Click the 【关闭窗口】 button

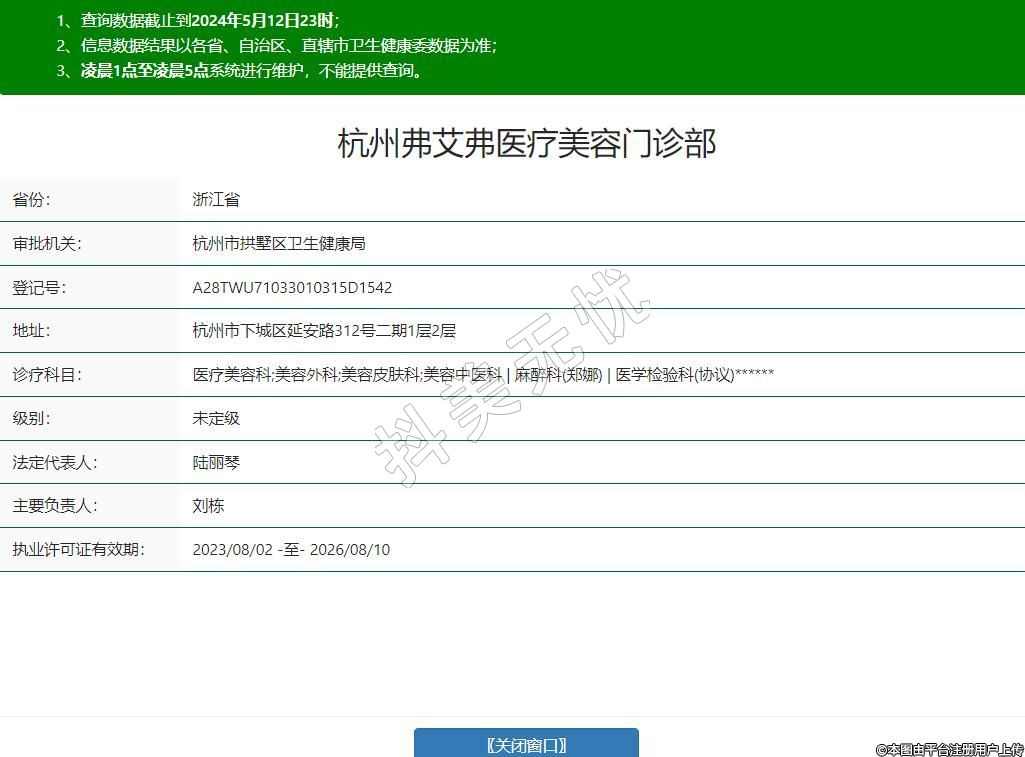[526, 744]
